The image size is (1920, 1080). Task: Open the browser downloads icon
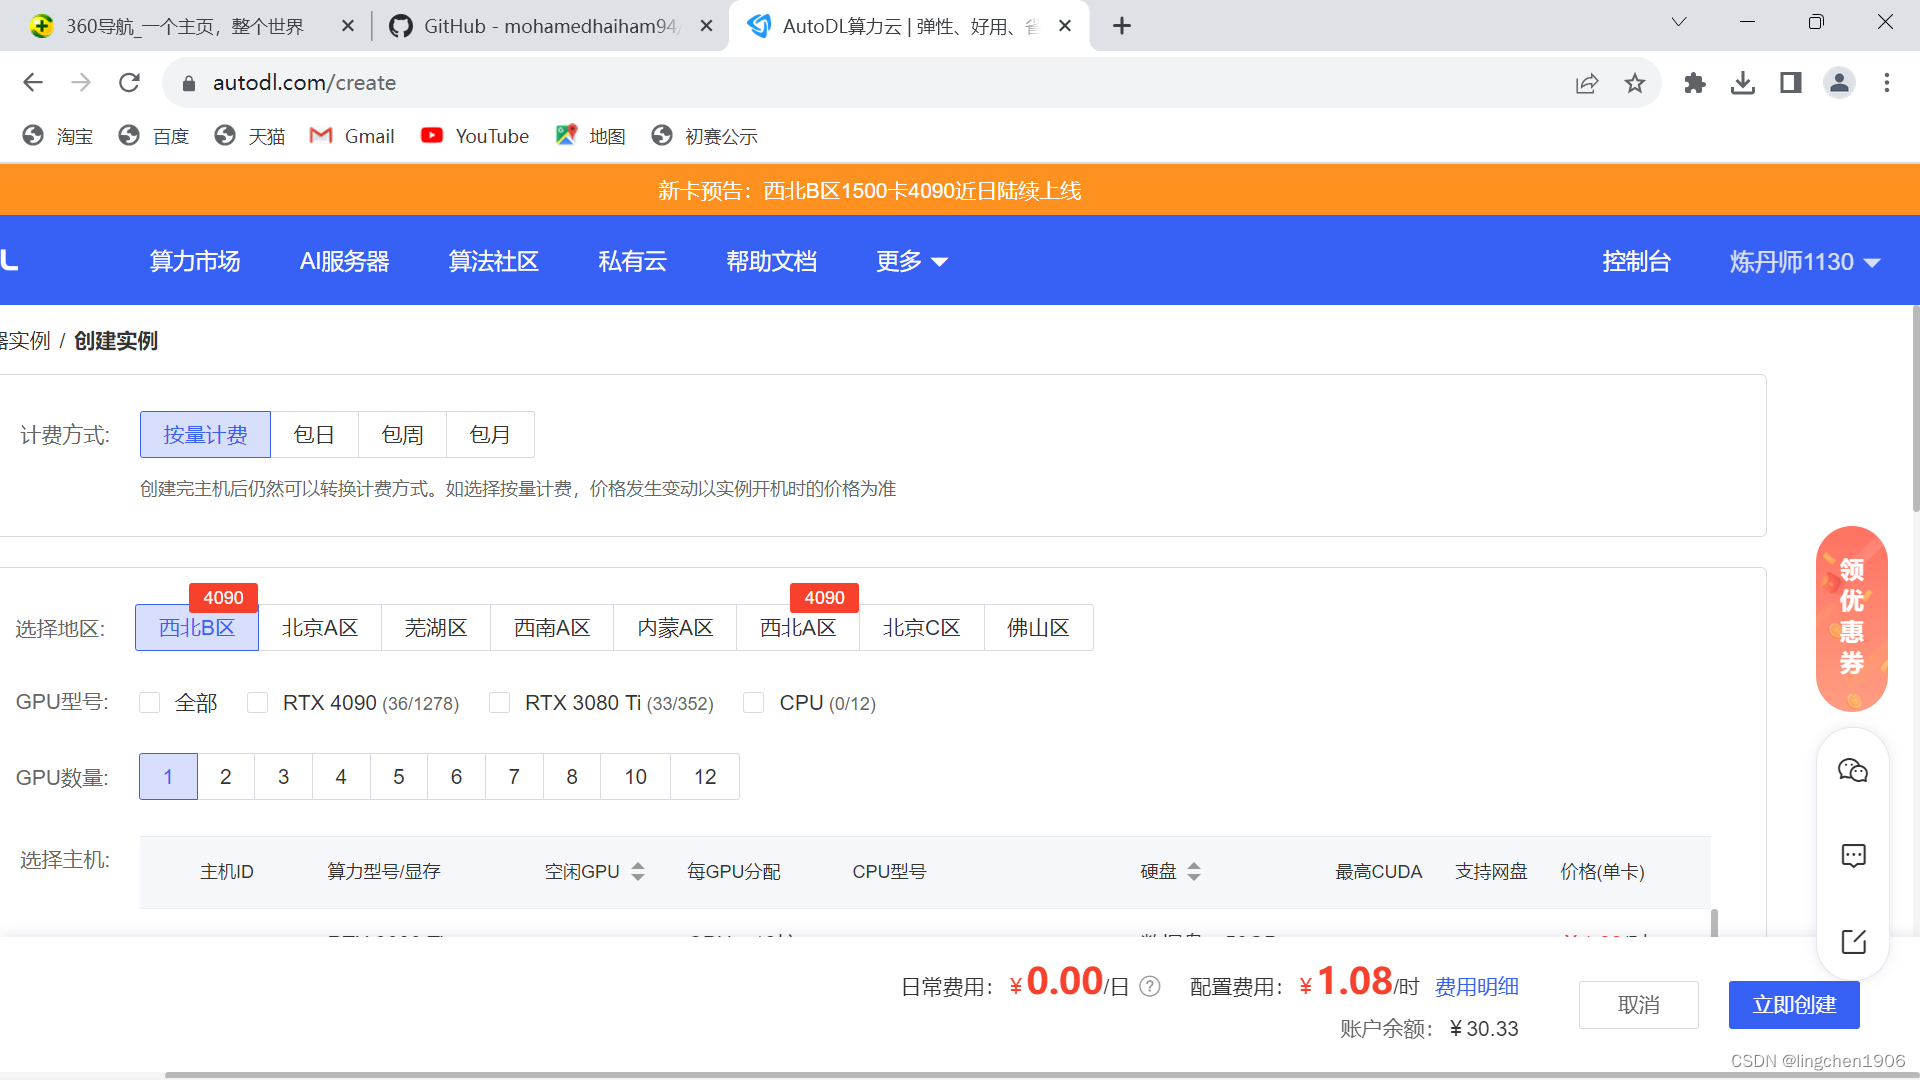click(1742, 83)
